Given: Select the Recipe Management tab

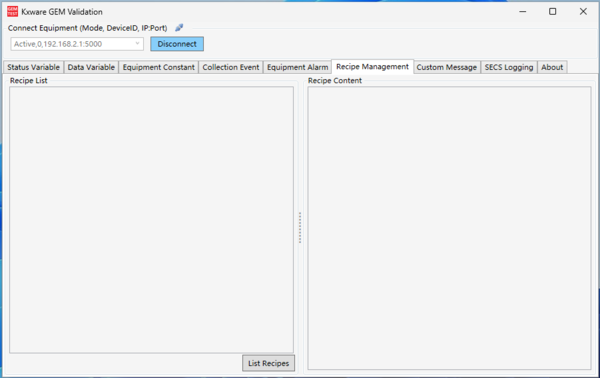Looking at the screenshot, I should (x=372, y=67).
